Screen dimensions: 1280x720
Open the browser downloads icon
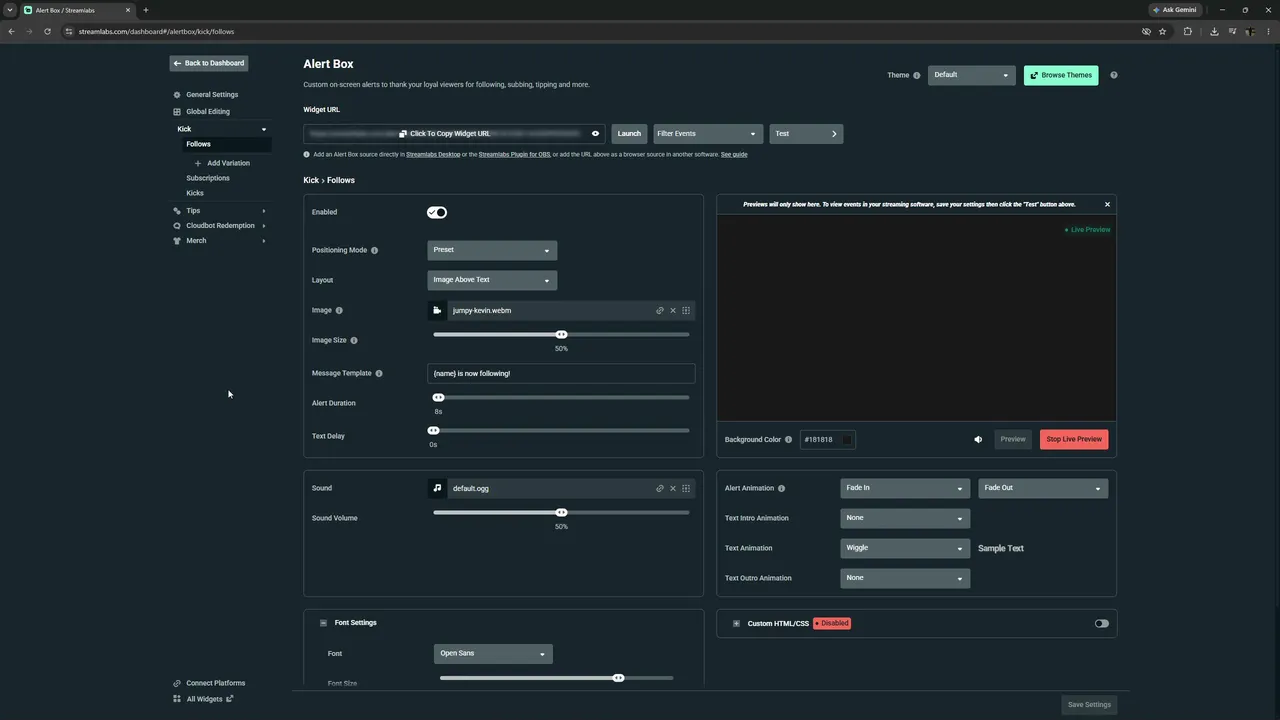tap(1214, 31)
